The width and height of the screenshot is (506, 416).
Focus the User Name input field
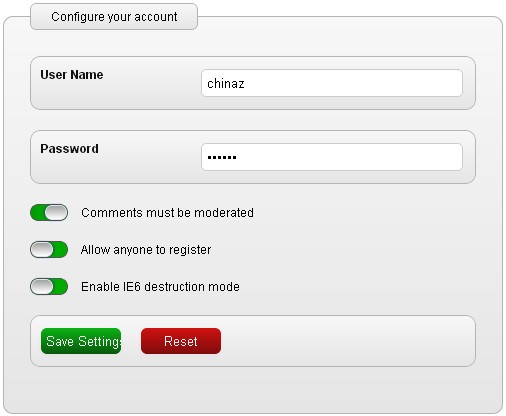click(x=332, y=83)
